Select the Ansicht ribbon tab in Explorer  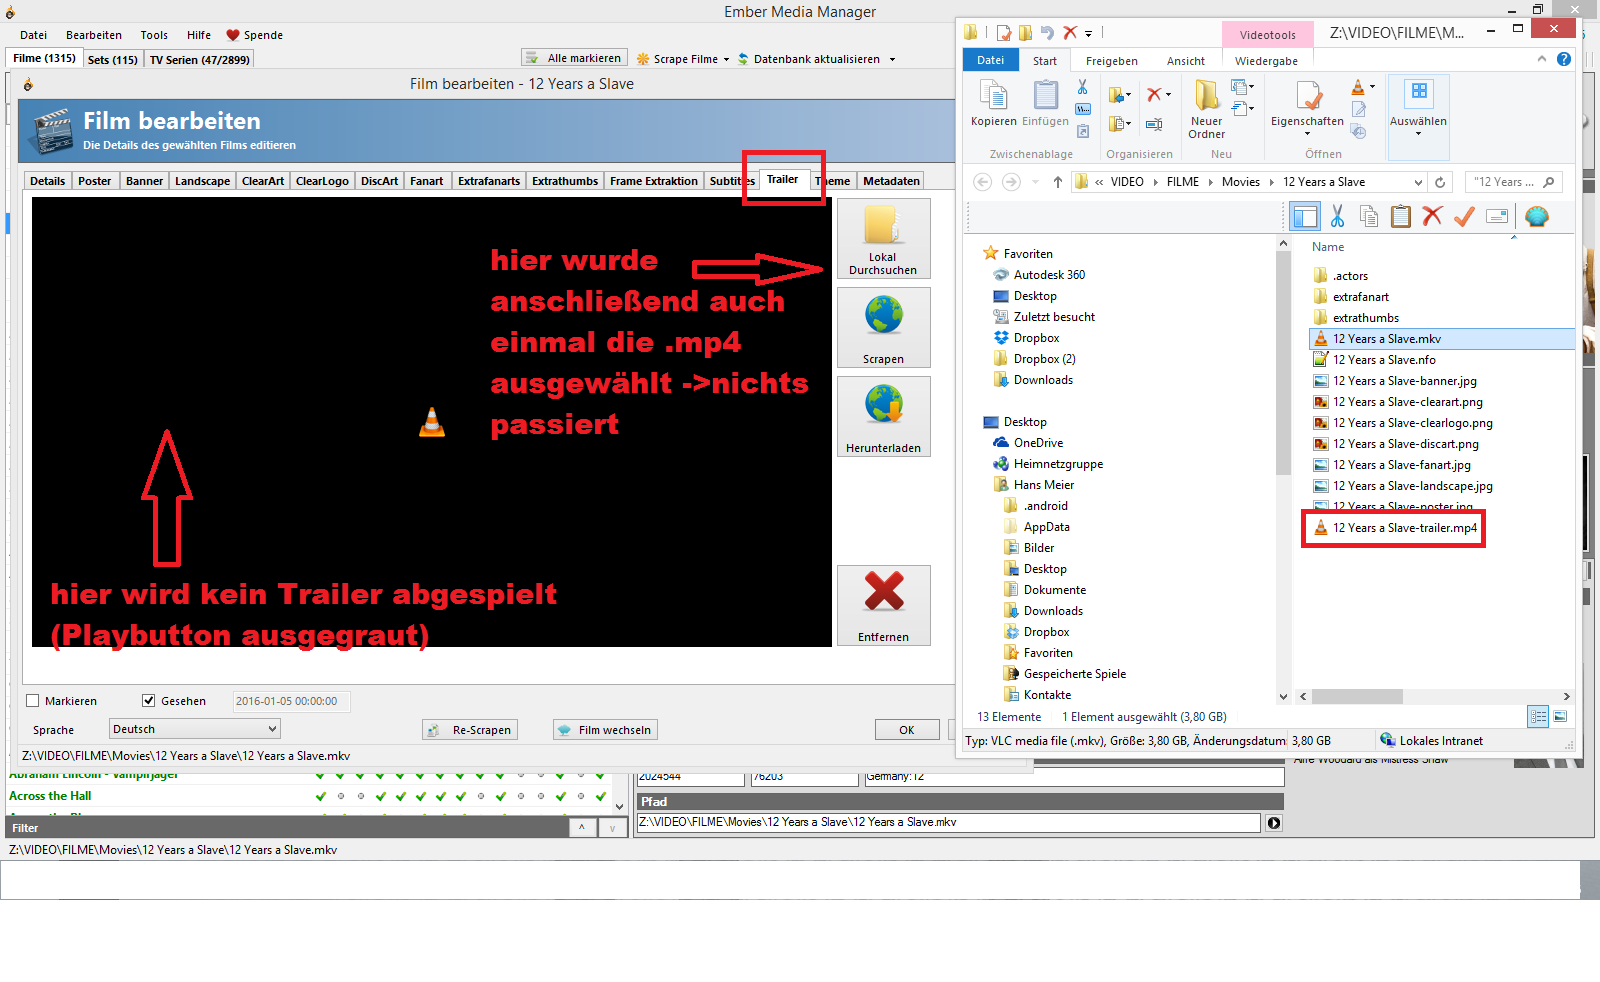1186,61
